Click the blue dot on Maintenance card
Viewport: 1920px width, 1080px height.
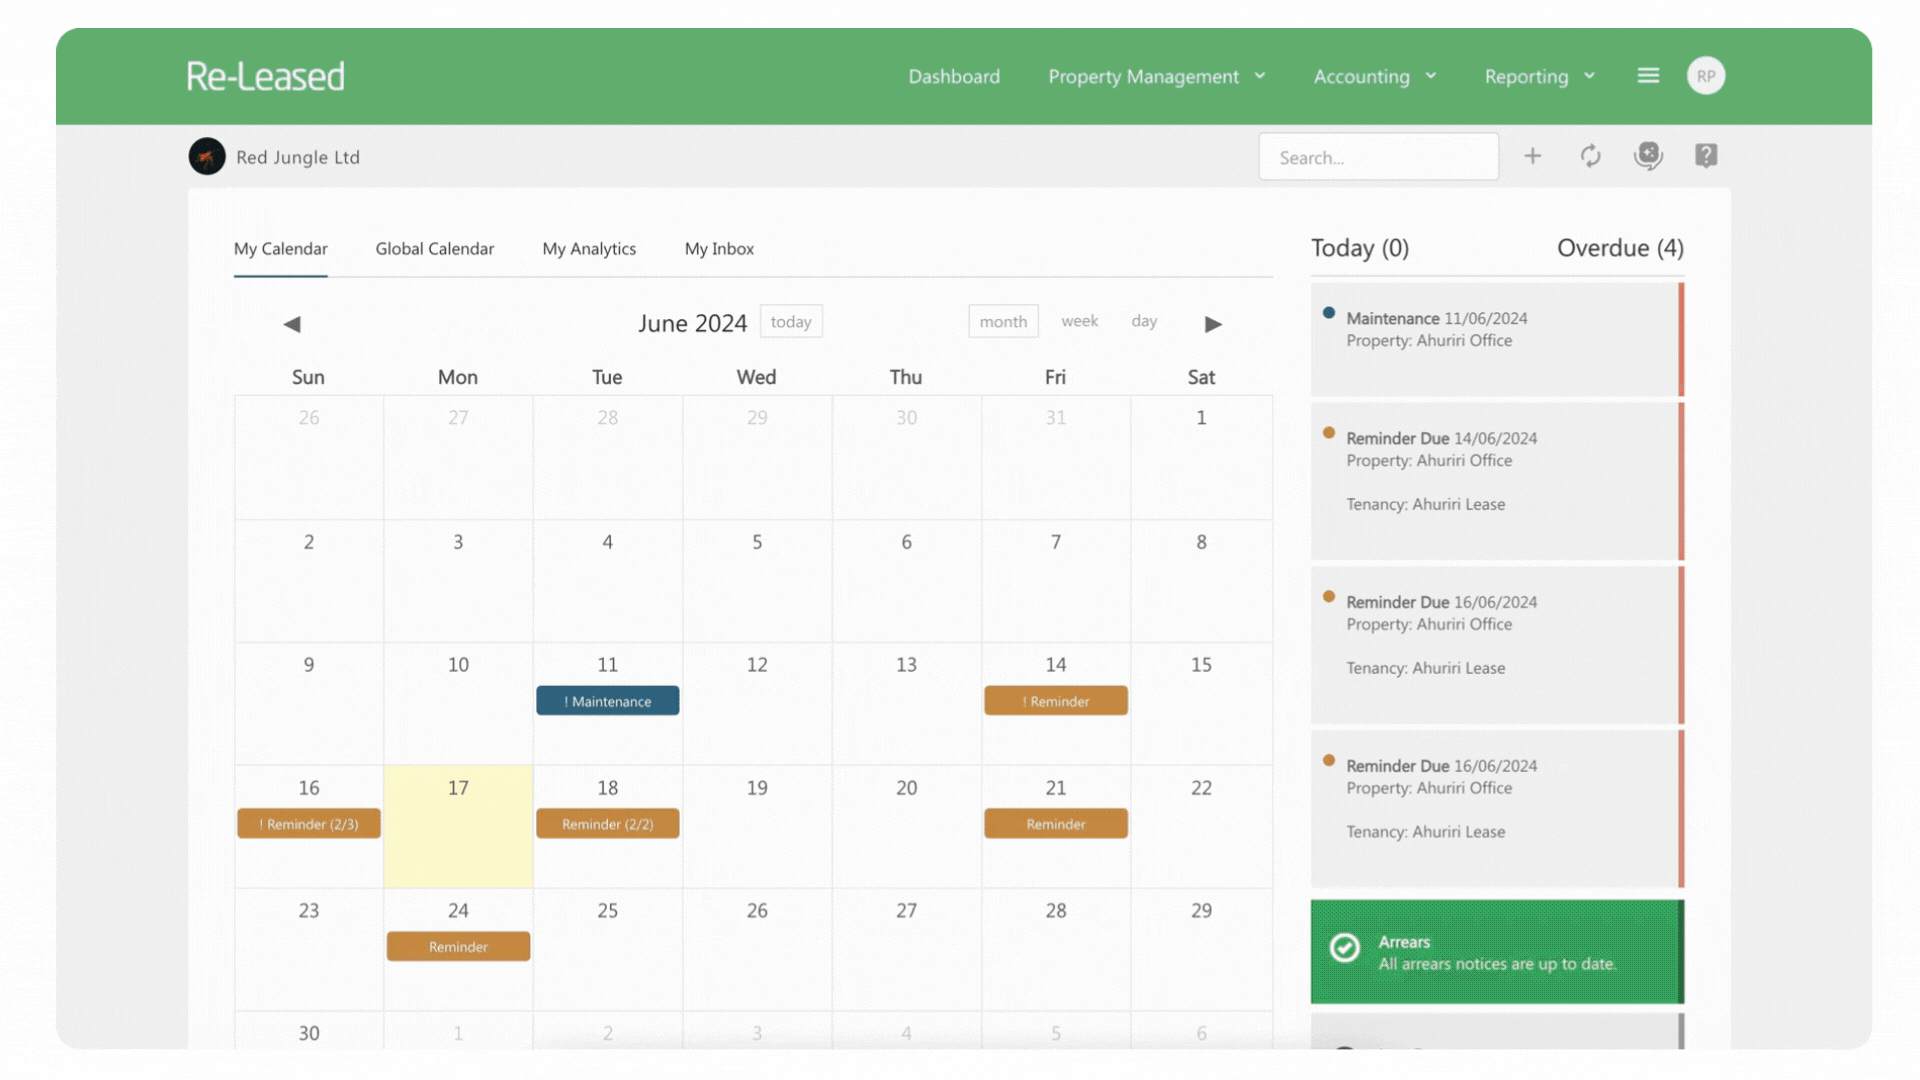[1329, 313]
